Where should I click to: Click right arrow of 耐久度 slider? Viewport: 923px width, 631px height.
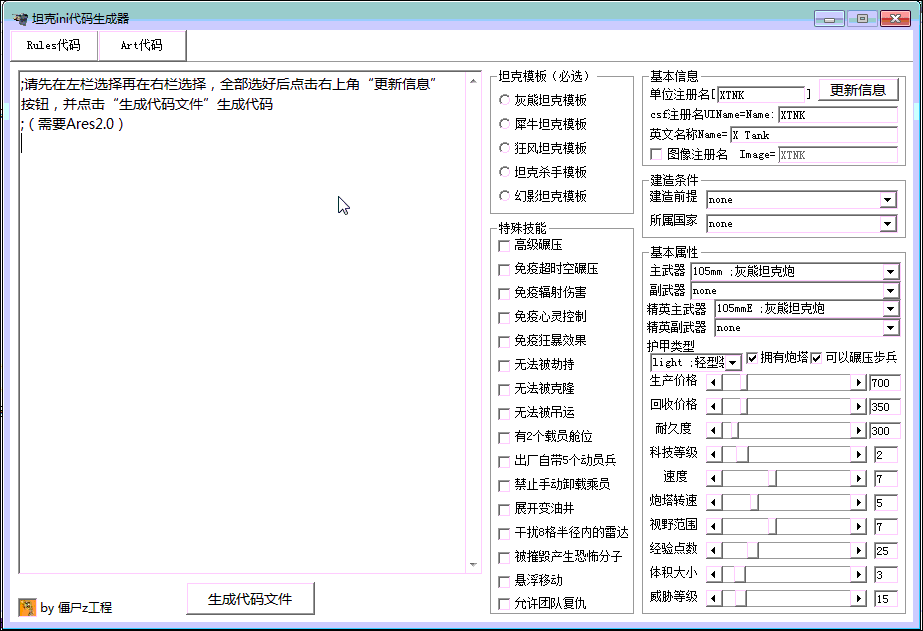pyautogui.click(x=858, y=431)
